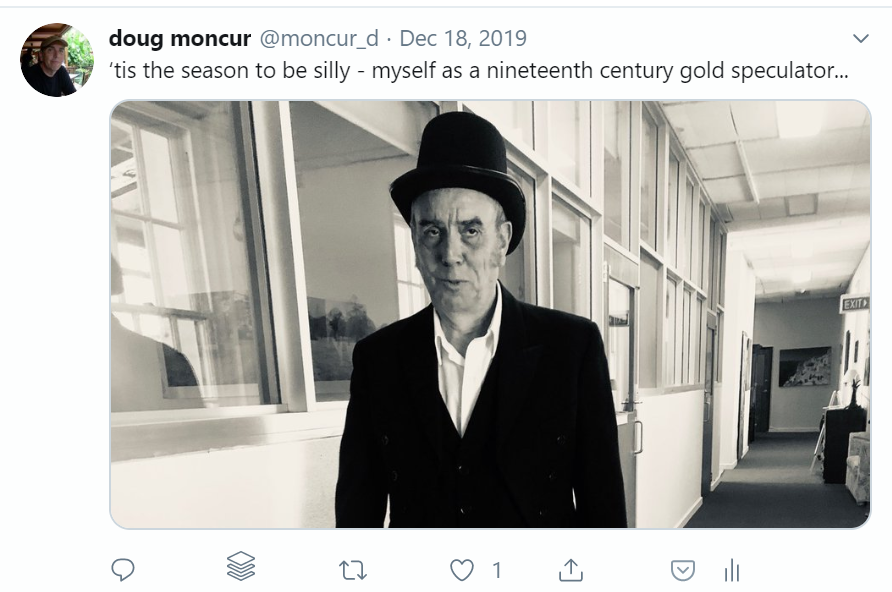View tweet activity bar chart icon
This screenshot has height=592, width=892.
click(732, 570)
